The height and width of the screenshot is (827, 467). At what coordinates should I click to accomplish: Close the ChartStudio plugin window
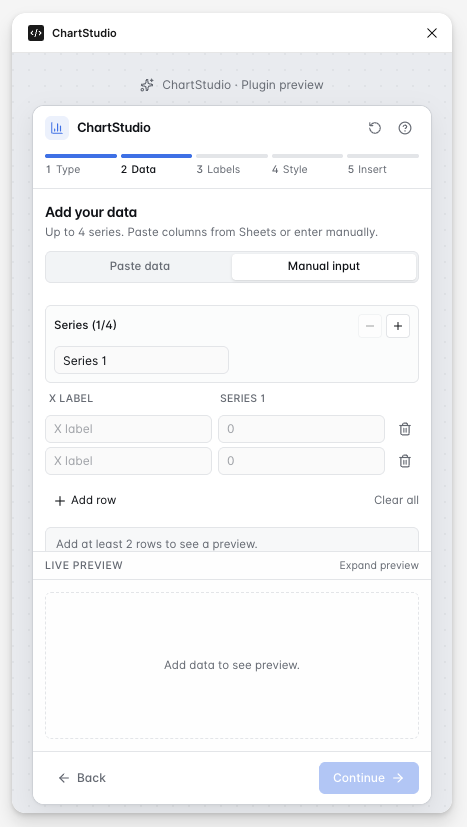click(432, 33)
